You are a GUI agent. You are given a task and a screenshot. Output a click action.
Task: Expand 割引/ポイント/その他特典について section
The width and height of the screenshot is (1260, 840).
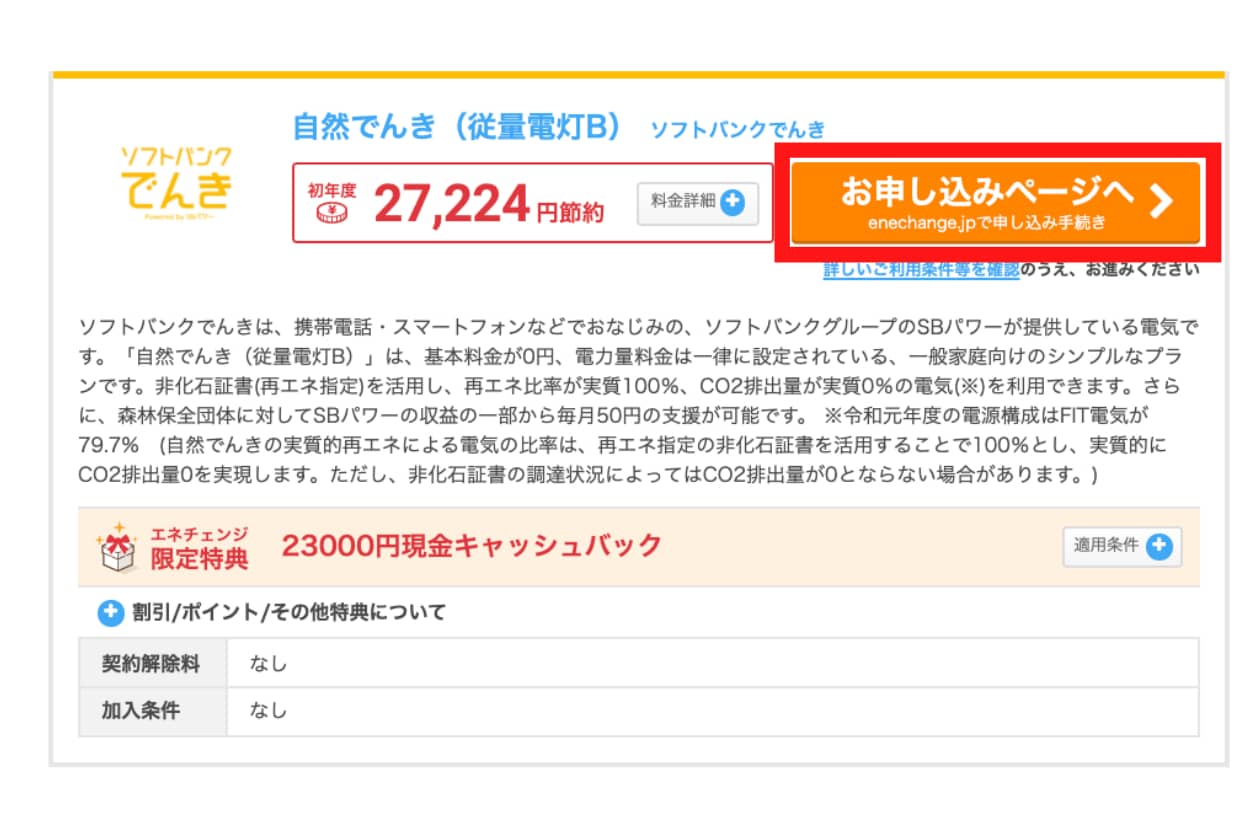[x=272, y=612]
